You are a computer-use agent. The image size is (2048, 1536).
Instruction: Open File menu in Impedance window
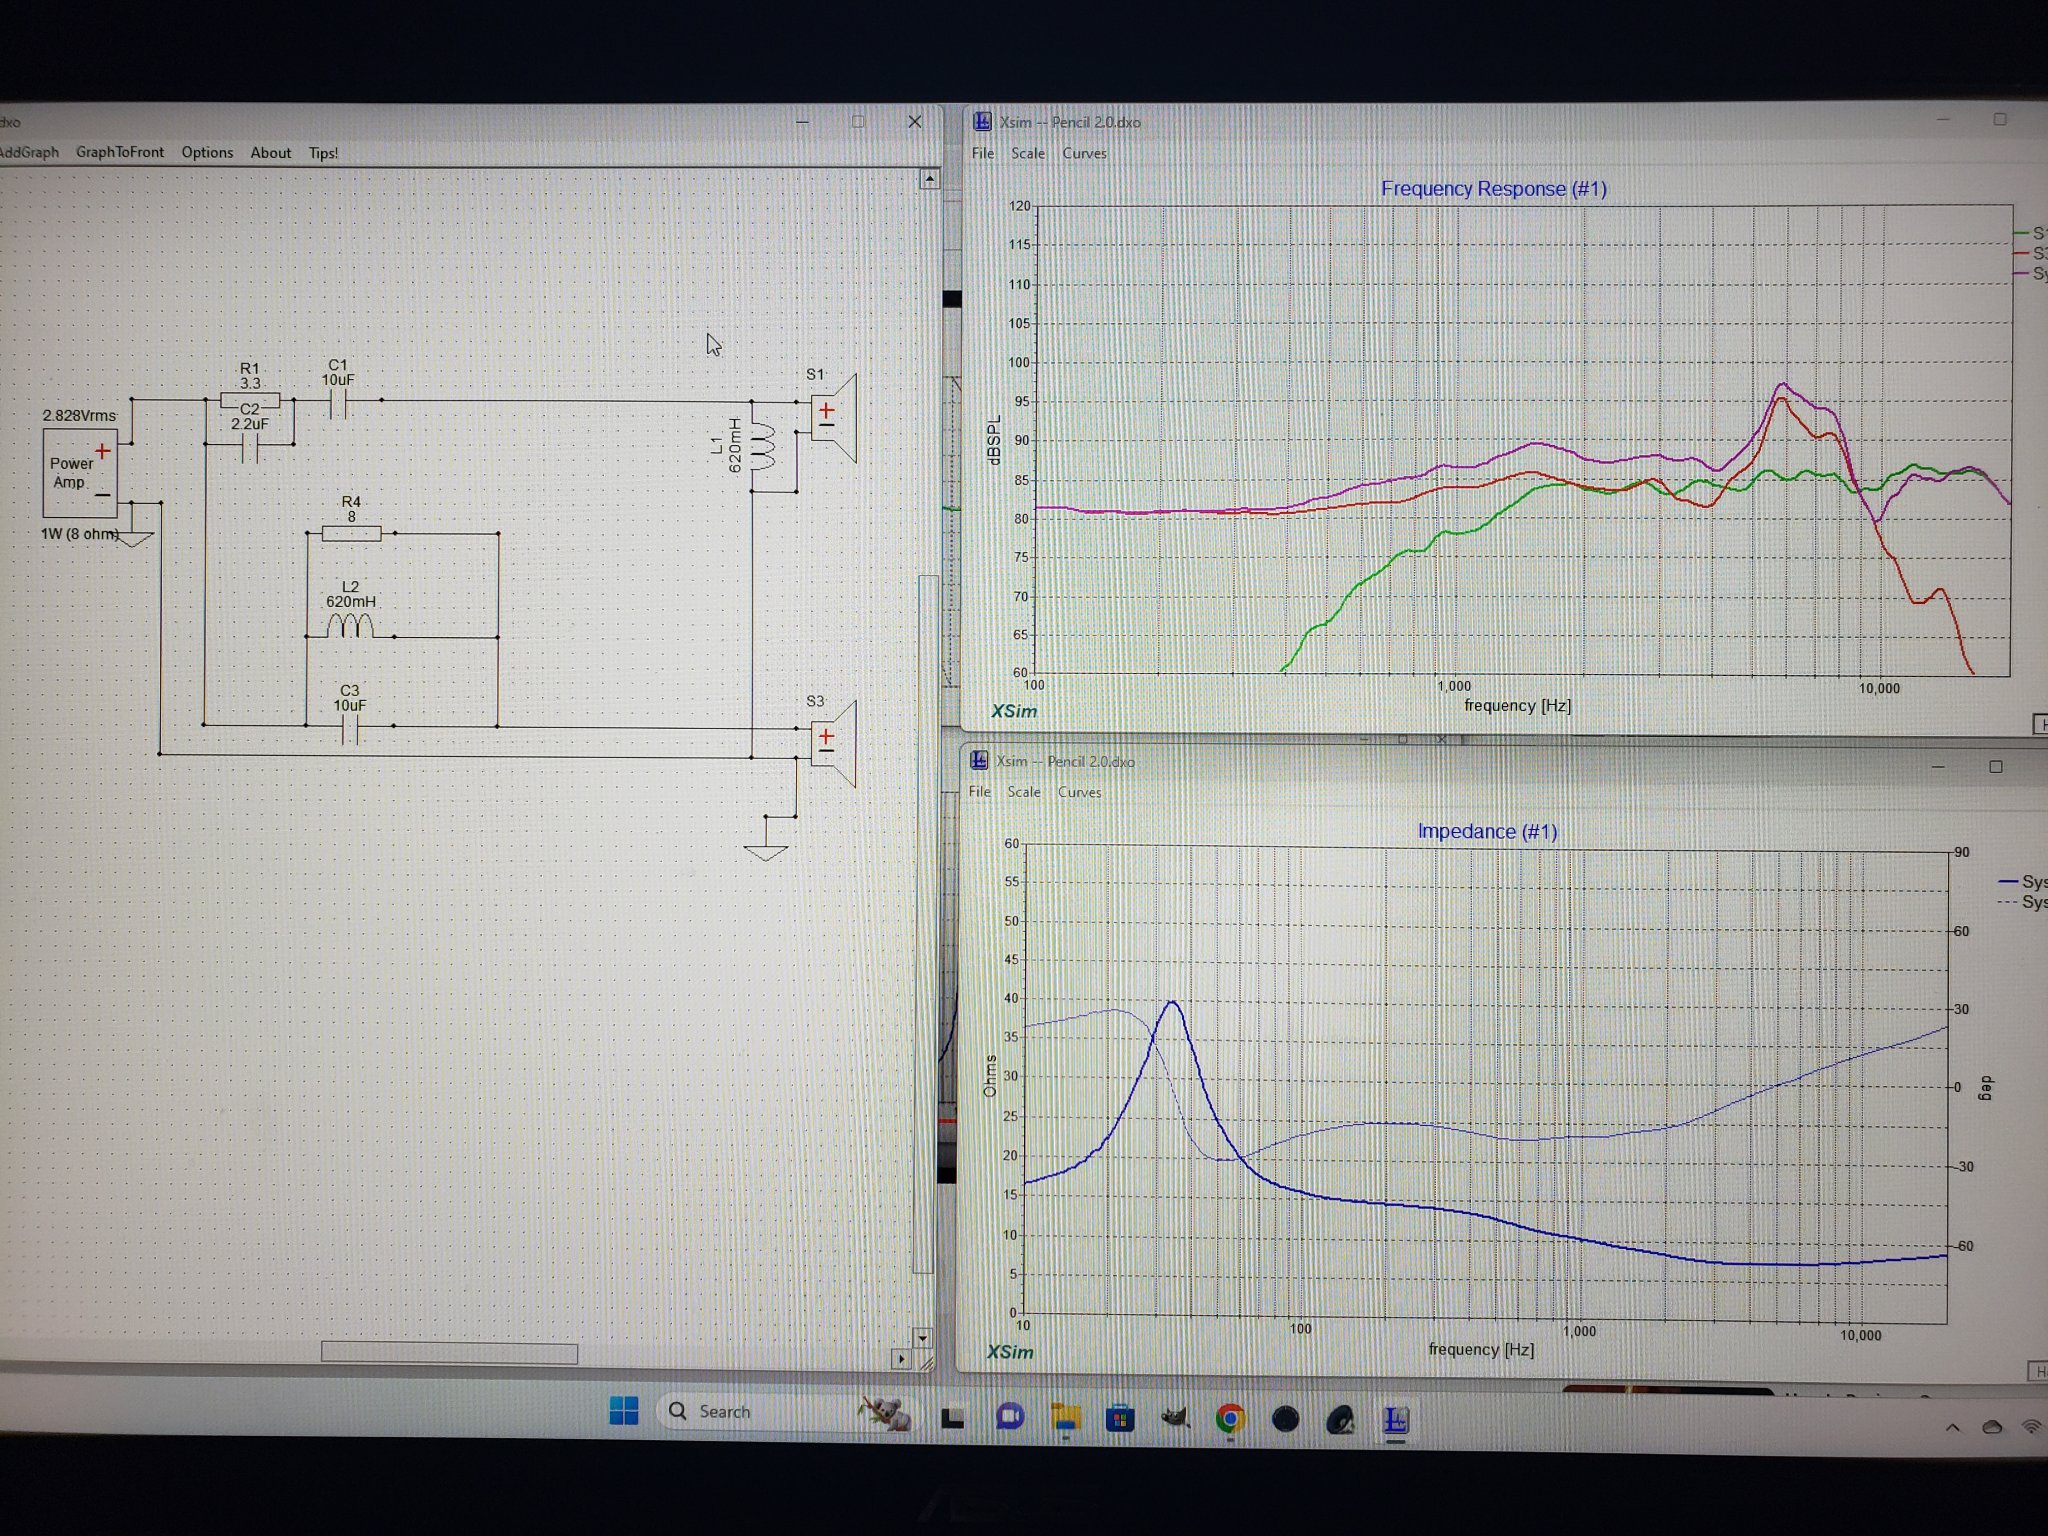pos(979,792)
